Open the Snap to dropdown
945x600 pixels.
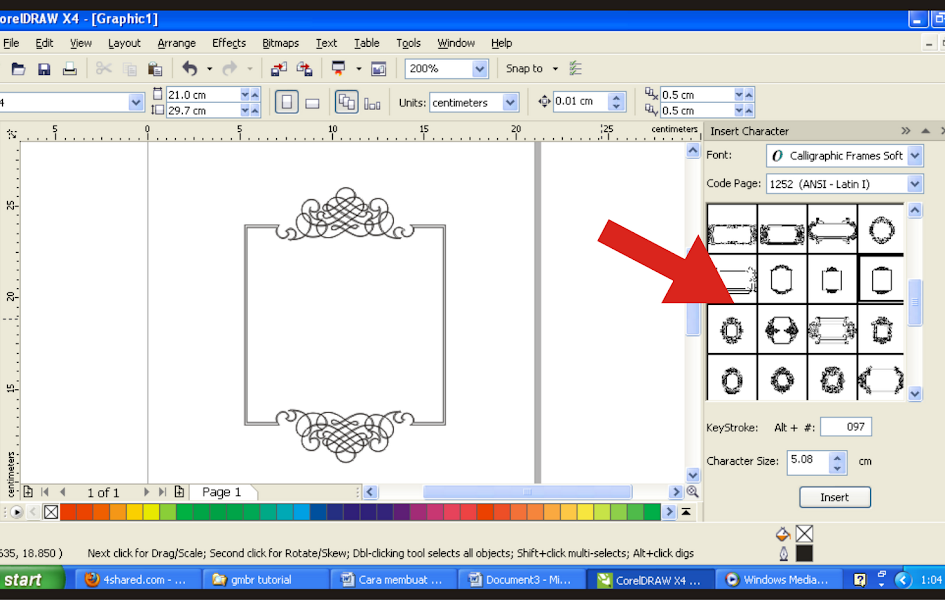click(555, 69)
